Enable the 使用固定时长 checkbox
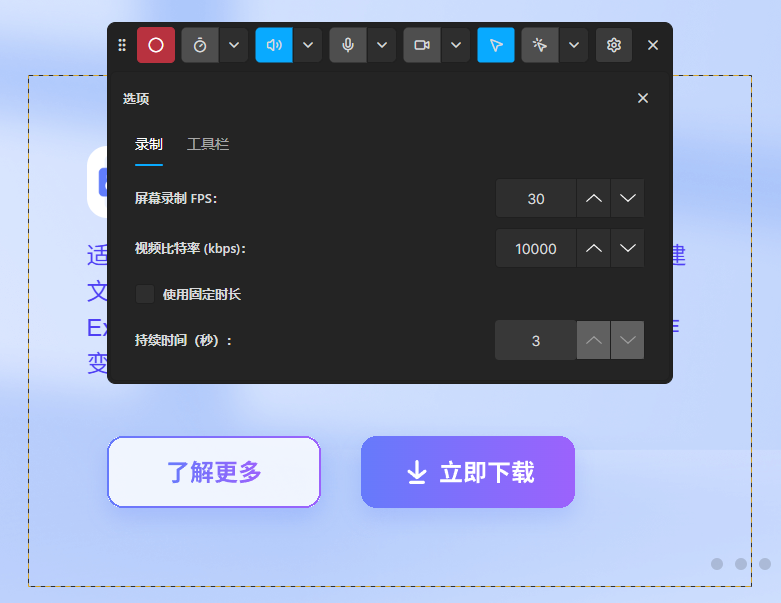This screenshot has width=781, height=603. [145, 294]
